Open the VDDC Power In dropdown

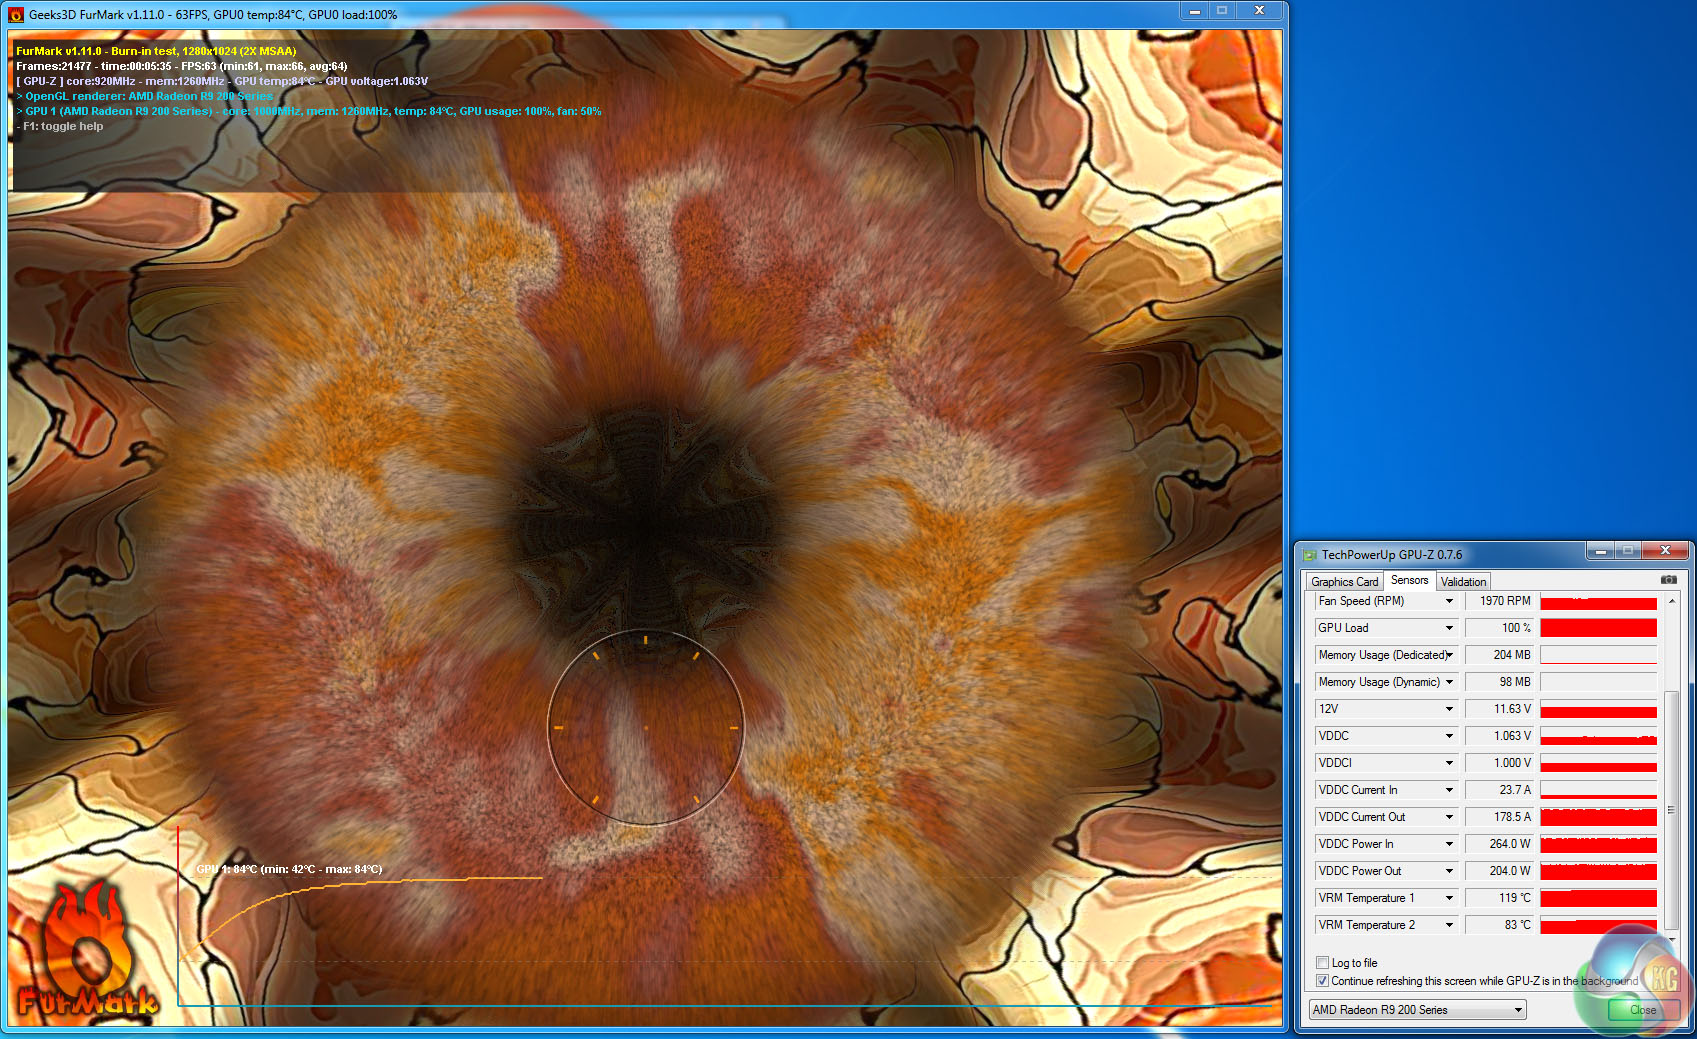pos(1449,844)
